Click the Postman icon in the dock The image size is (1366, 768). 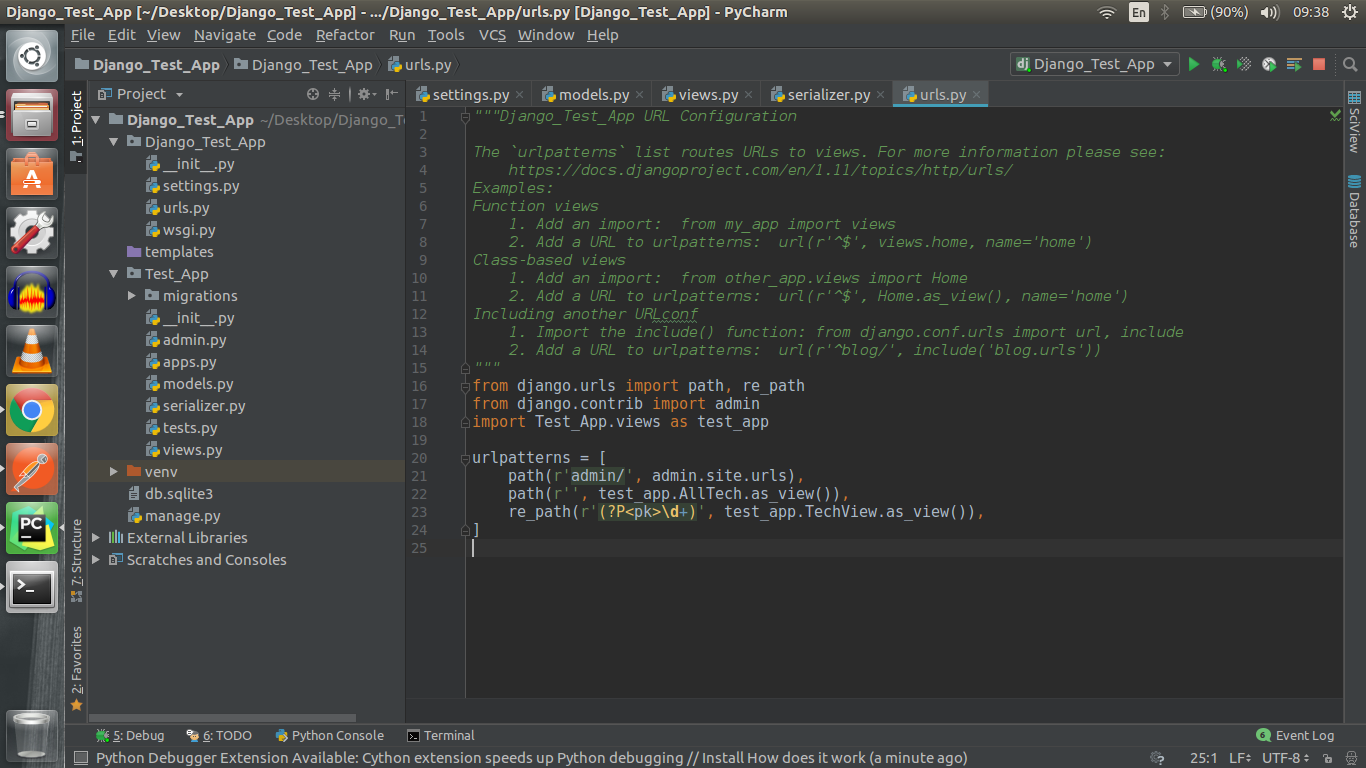point(32,469)
